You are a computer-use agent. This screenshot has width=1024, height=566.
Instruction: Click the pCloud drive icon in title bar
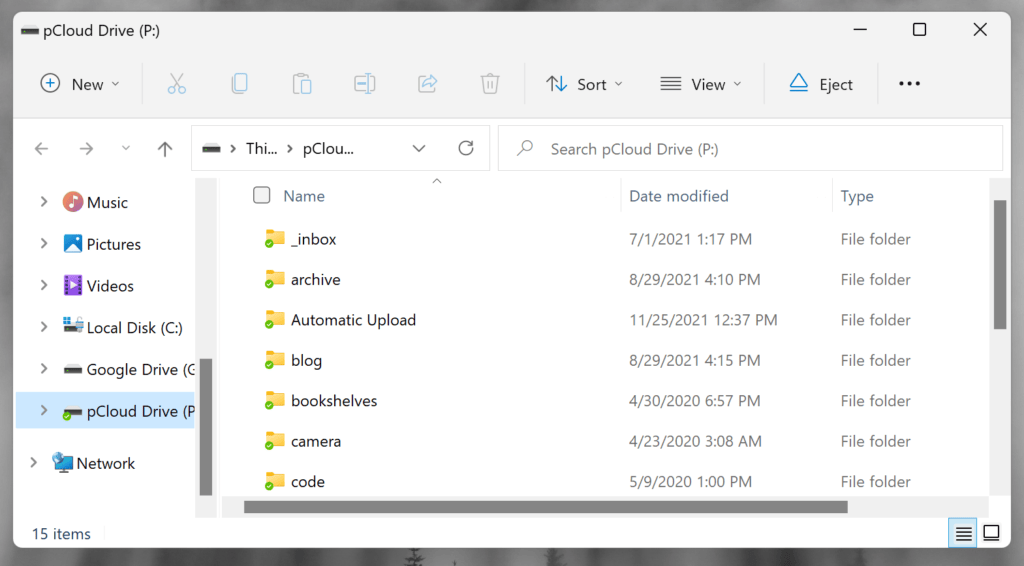[29, 31]
